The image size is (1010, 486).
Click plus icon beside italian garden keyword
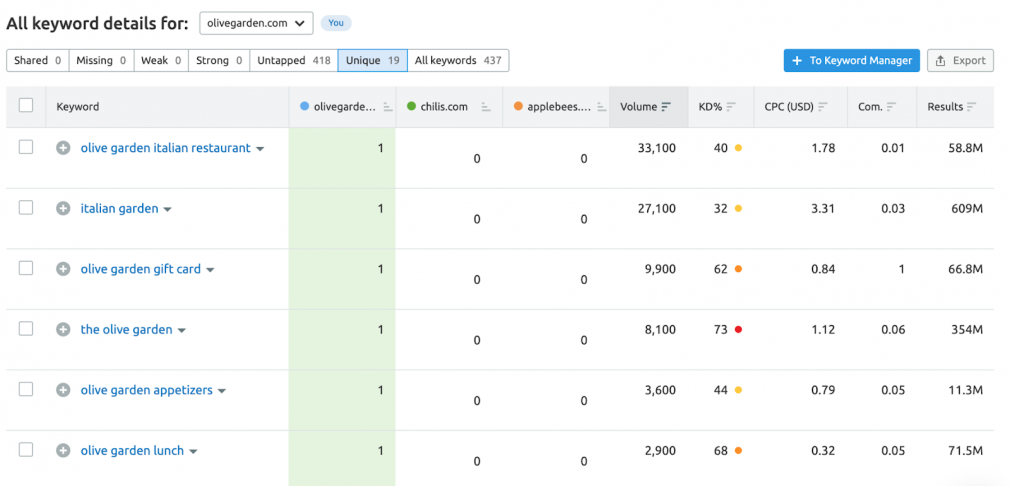[62, 209]
